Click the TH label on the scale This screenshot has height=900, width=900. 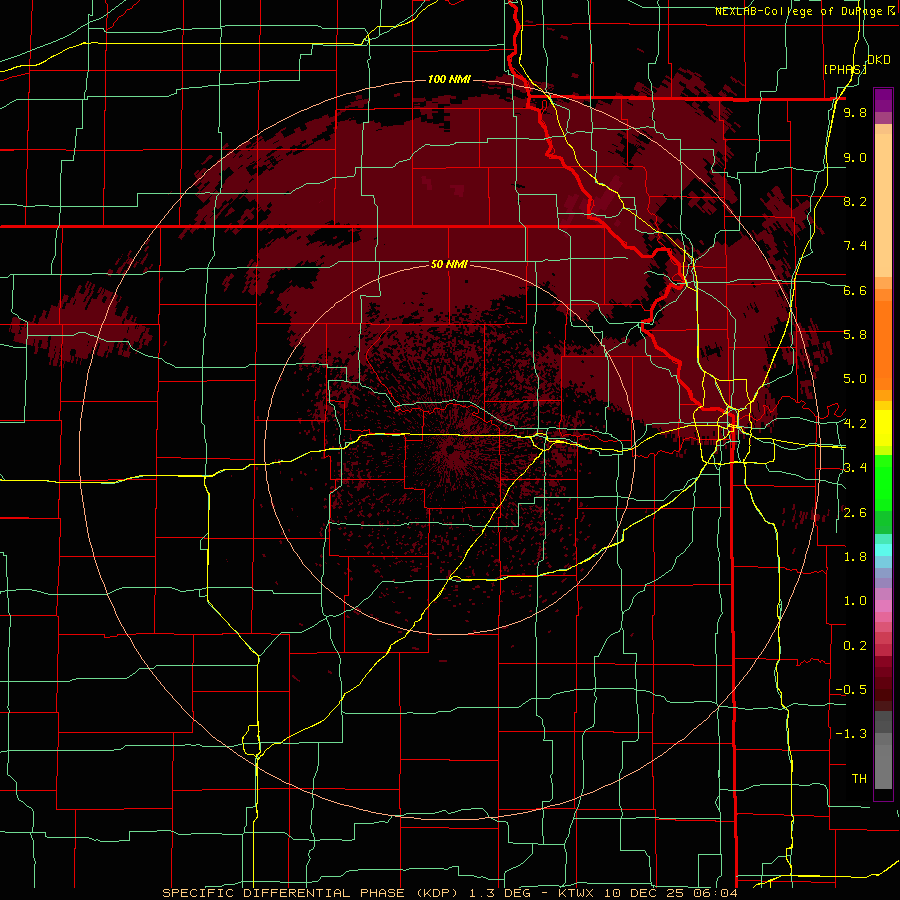coord(859,779)
